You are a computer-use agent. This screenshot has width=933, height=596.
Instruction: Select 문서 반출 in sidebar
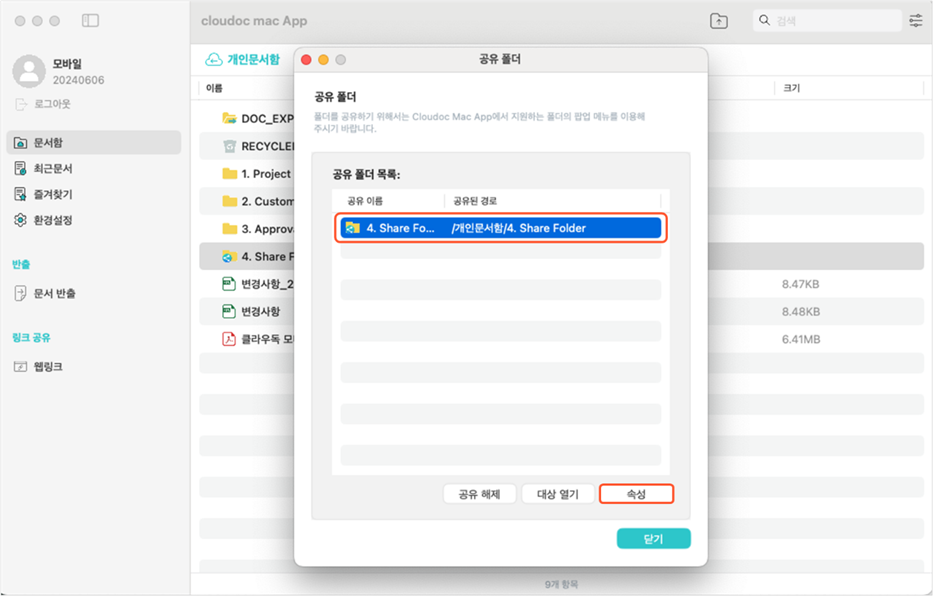[x=55, y=294]
